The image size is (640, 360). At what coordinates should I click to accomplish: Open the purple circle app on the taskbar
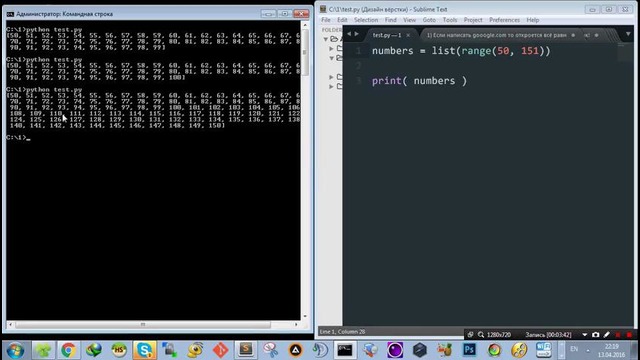point(395,350)
